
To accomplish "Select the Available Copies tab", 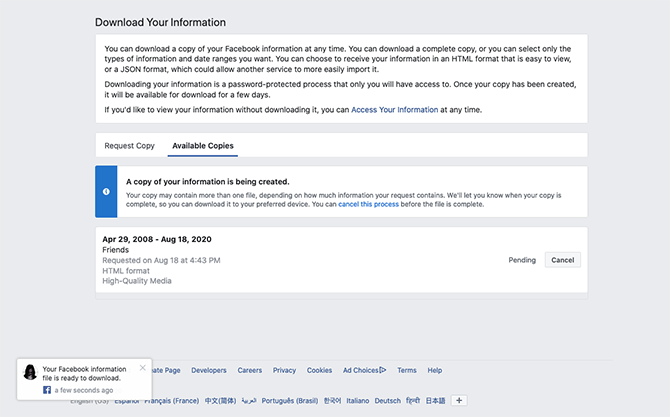I will pos(203,146).
